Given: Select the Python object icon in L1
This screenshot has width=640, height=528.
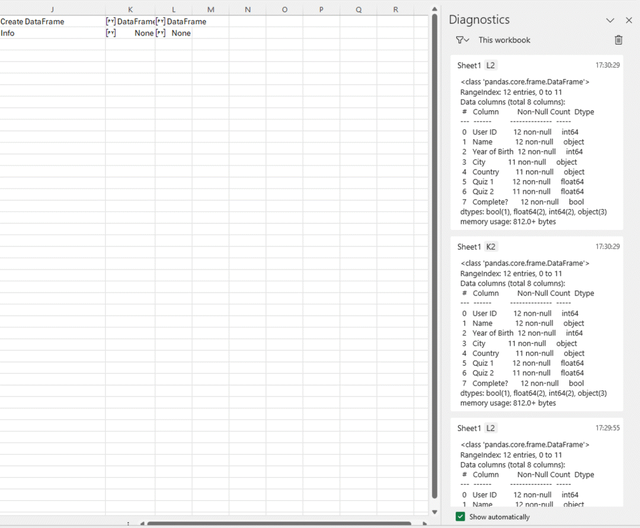Looking at the screenshot, I should pyautogui.click(x=160, y=21).
